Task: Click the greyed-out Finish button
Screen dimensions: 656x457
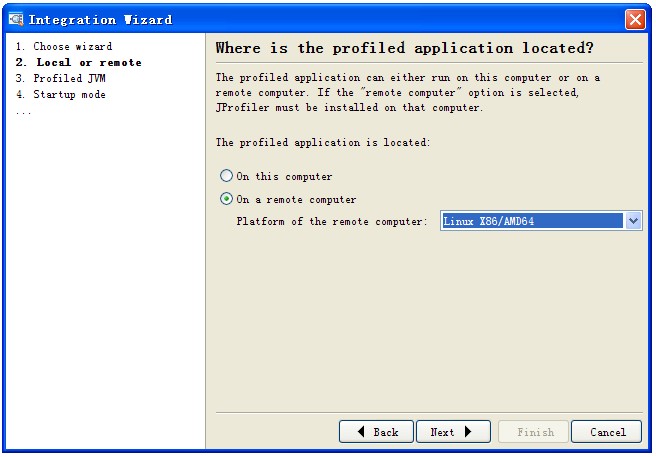Action: [535, 432]
